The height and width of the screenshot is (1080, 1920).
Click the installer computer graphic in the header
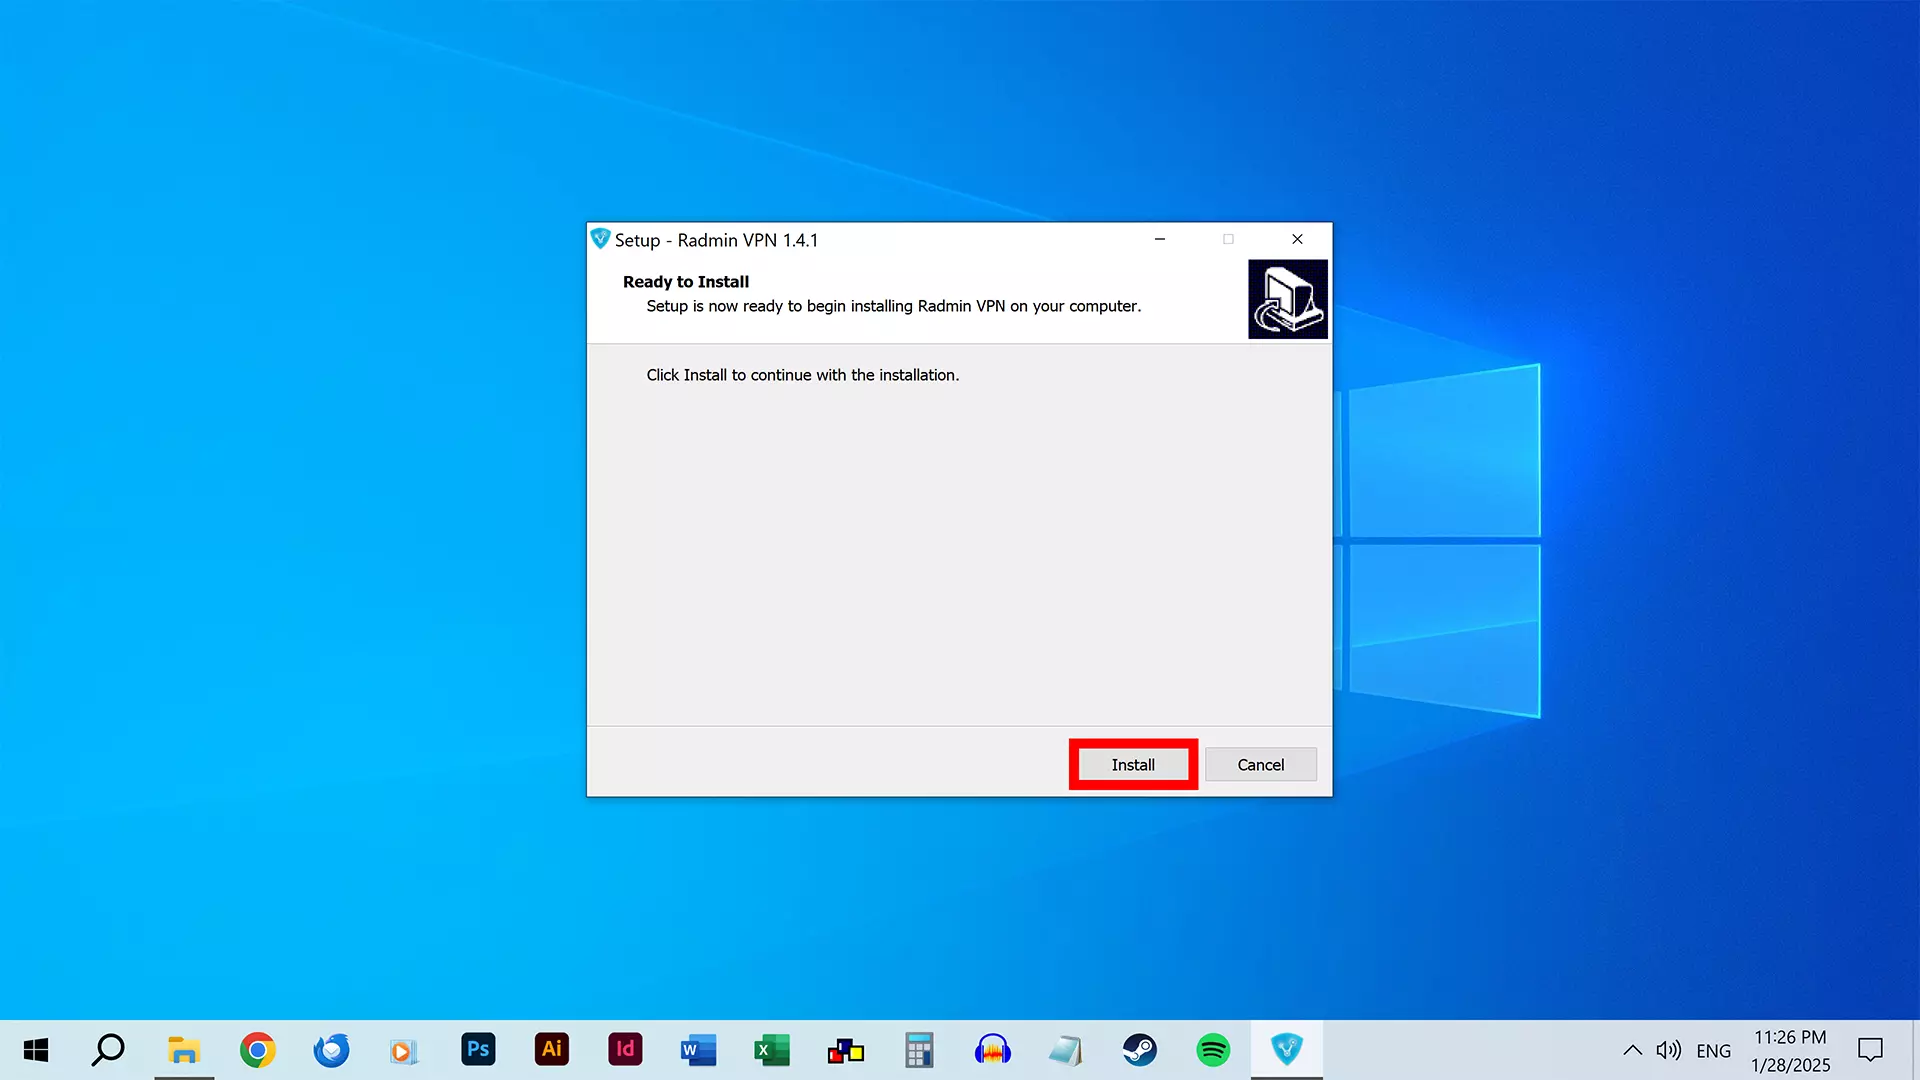coord(1287,299)
